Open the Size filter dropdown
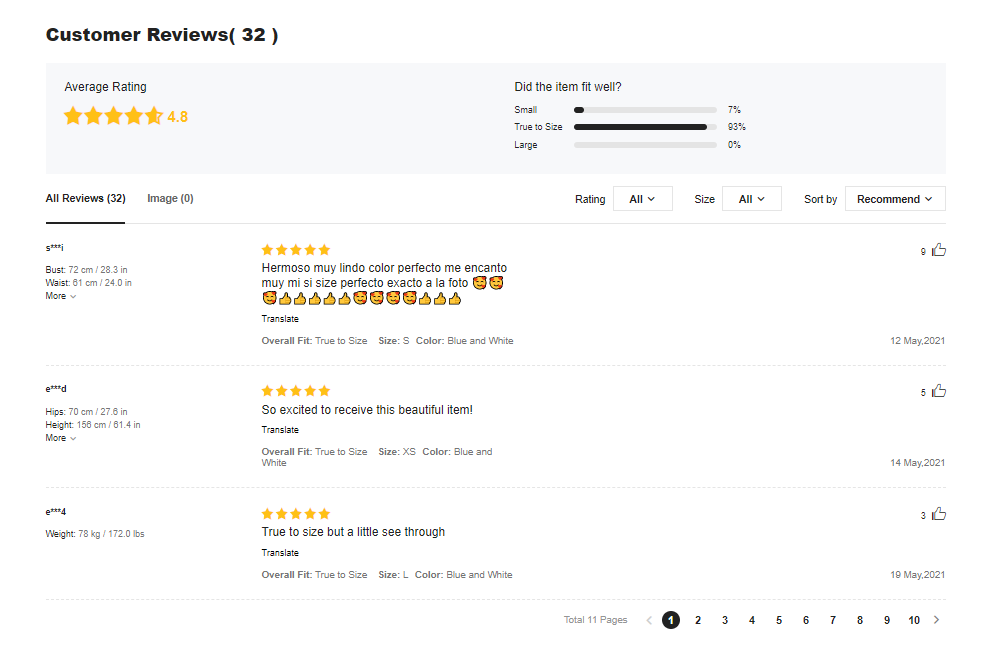The width and height of the screenshot is (990, 653). pyautogui.click(x=751, y=199)
